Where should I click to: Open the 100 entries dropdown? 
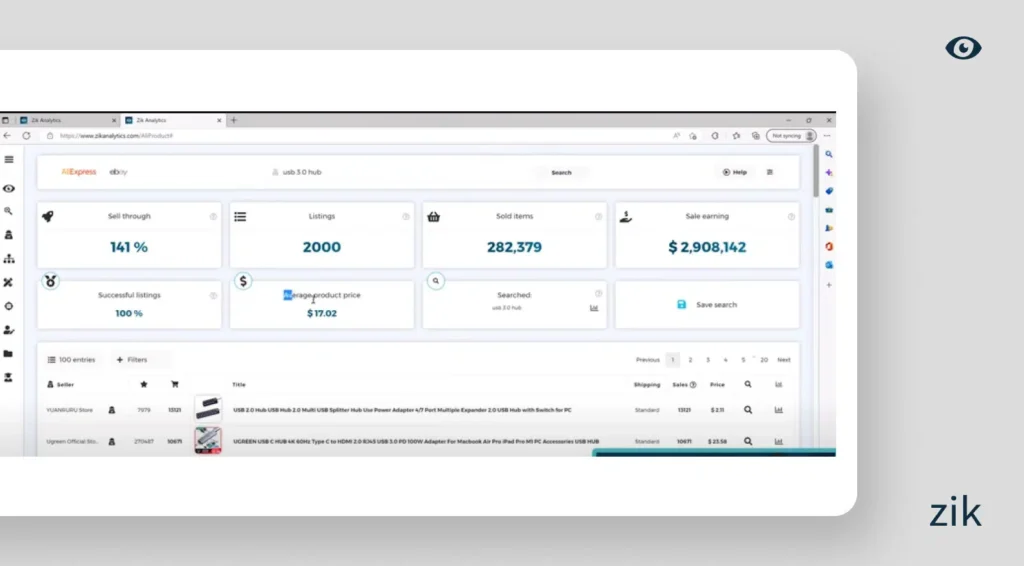[71, 359]
